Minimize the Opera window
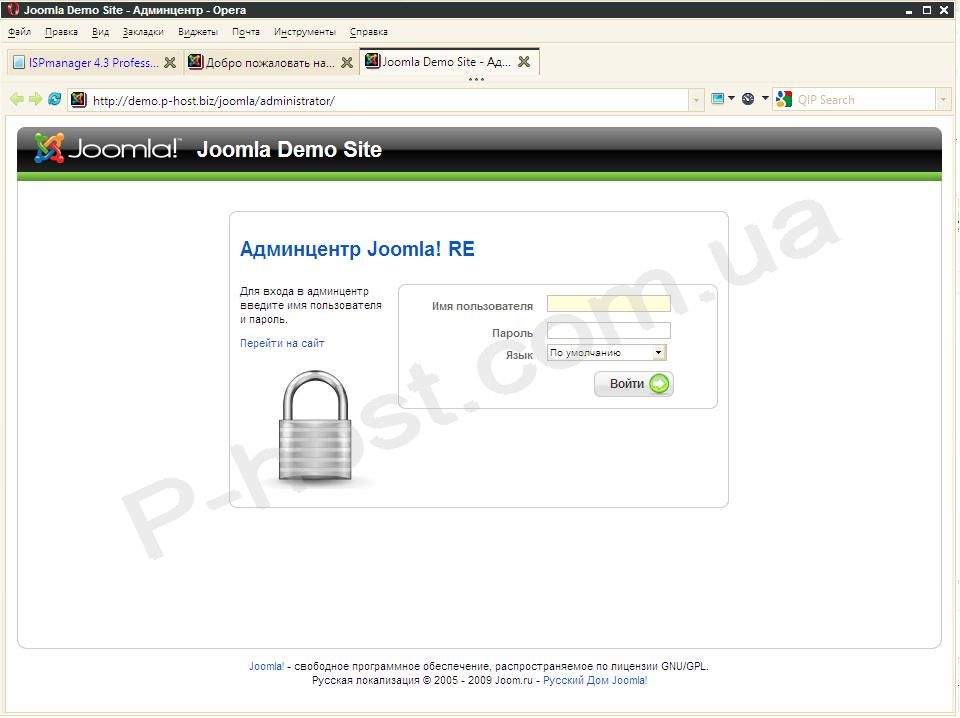This screenshot has height=718, width=960. [x=909, y=10]
